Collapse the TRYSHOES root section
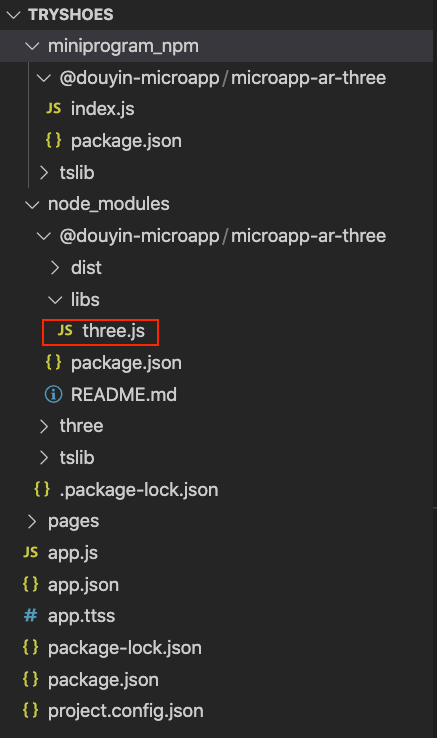The image size is (437, 738). pos(14,15)
